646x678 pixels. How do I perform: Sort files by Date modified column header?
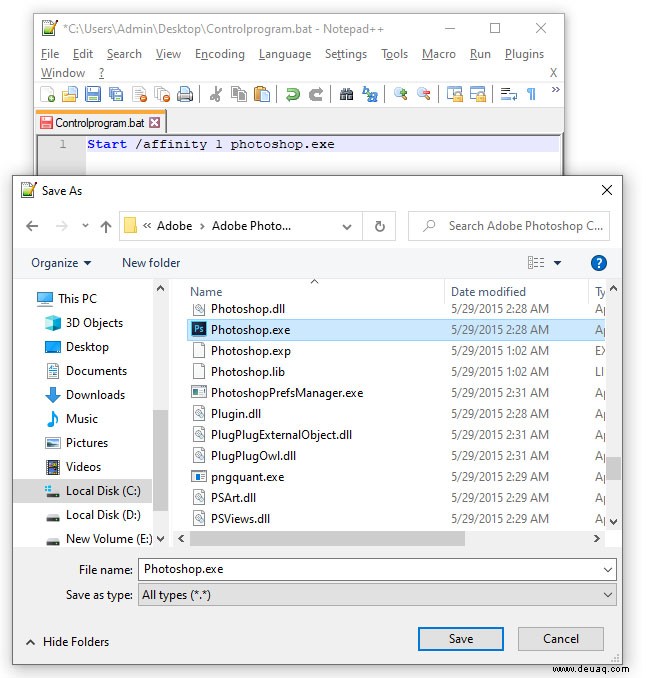tap(488, 292)
